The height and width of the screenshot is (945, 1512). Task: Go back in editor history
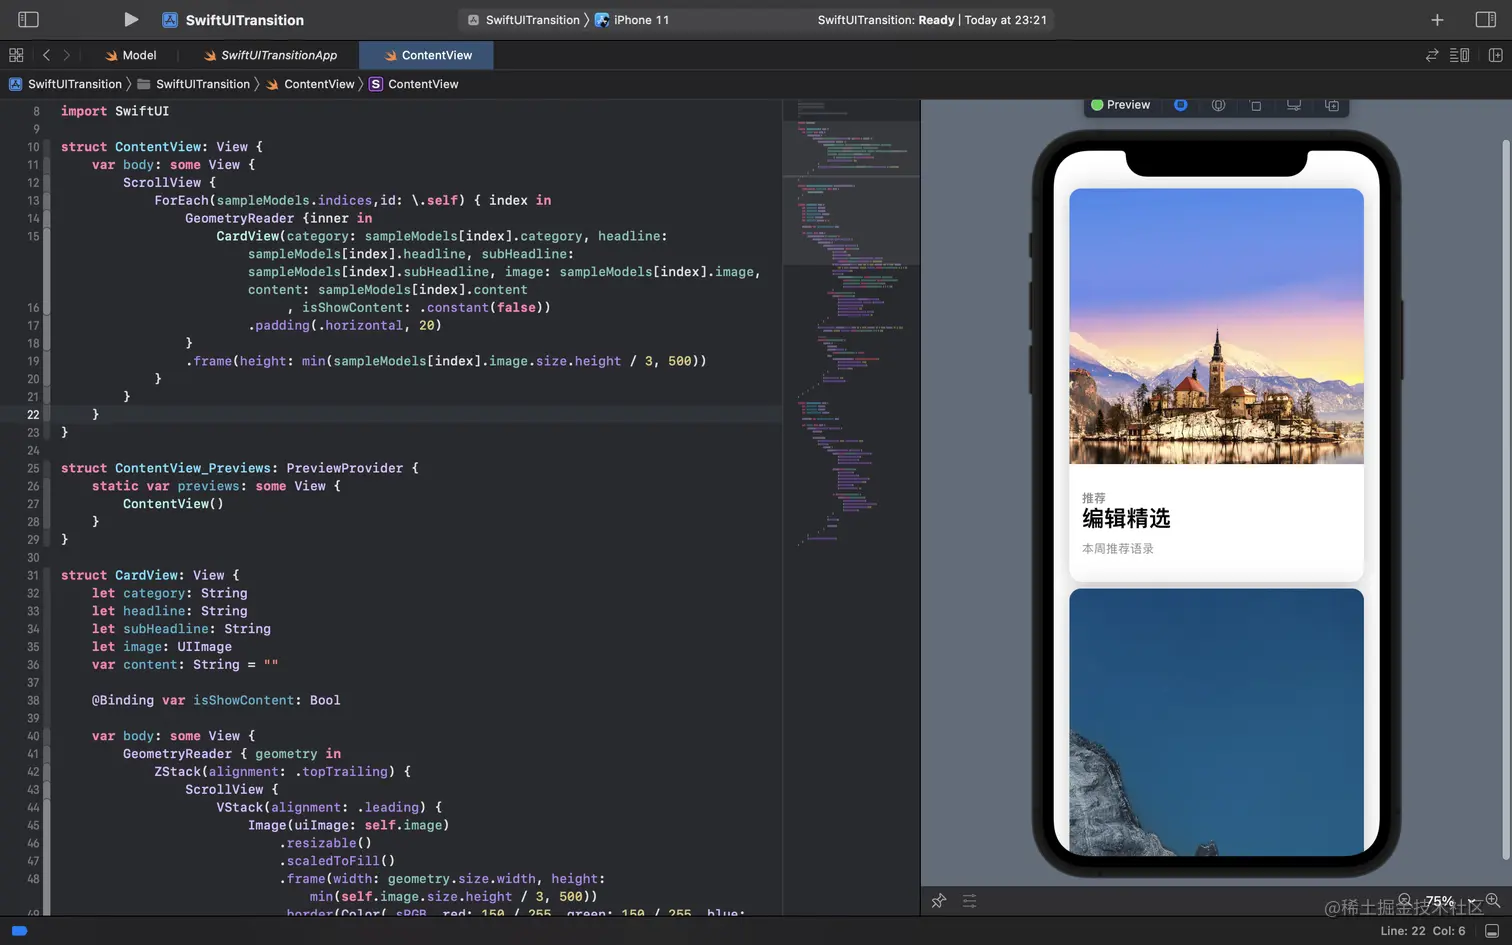pos(46,55)
